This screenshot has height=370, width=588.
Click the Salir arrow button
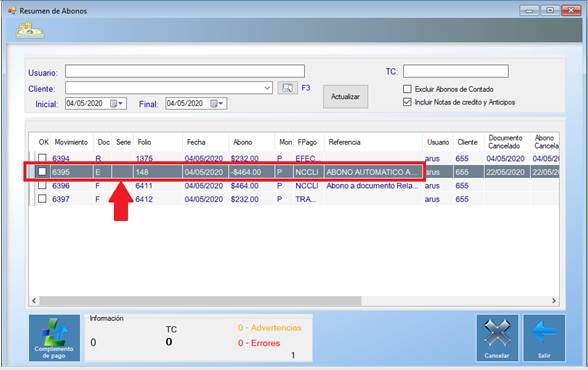544,338
